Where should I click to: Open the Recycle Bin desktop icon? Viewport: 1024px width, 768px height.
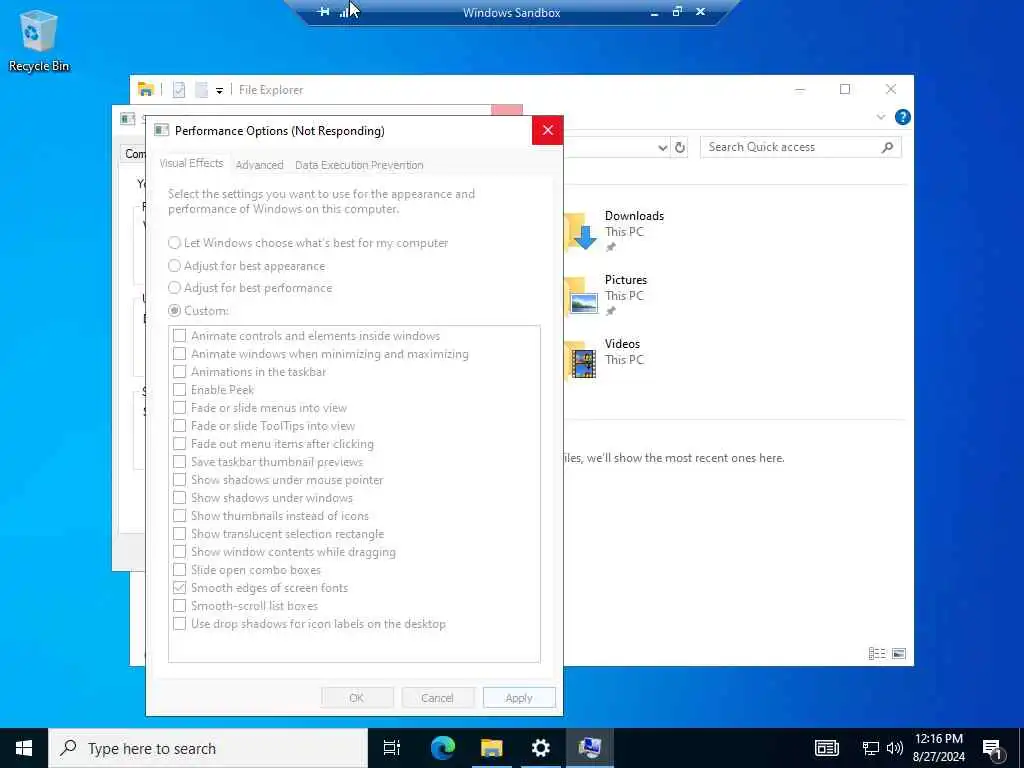pos(39,40)
